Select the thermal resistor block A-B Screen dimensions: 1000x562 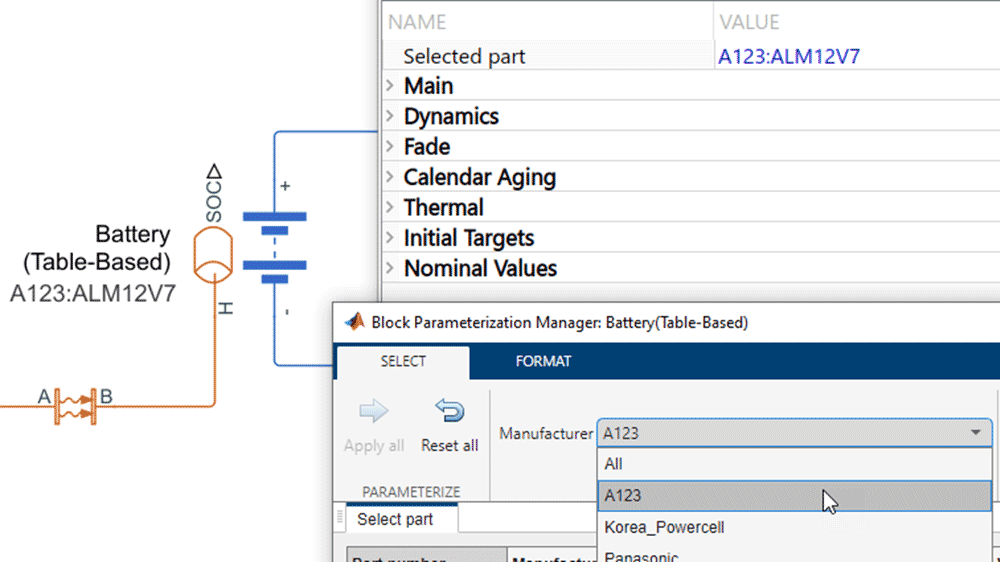75,405
